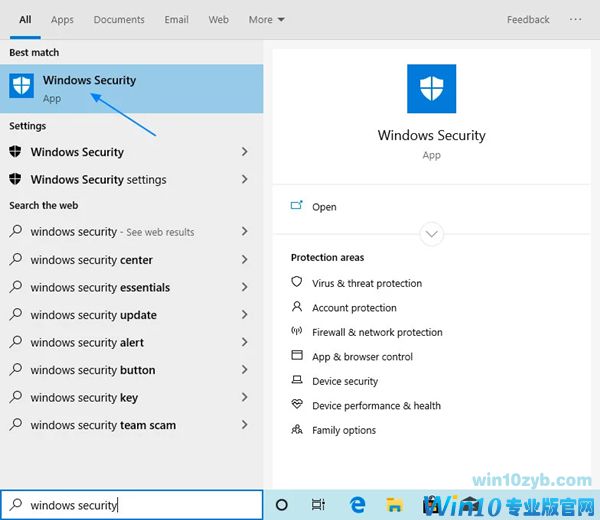Open Device security area

345,381
